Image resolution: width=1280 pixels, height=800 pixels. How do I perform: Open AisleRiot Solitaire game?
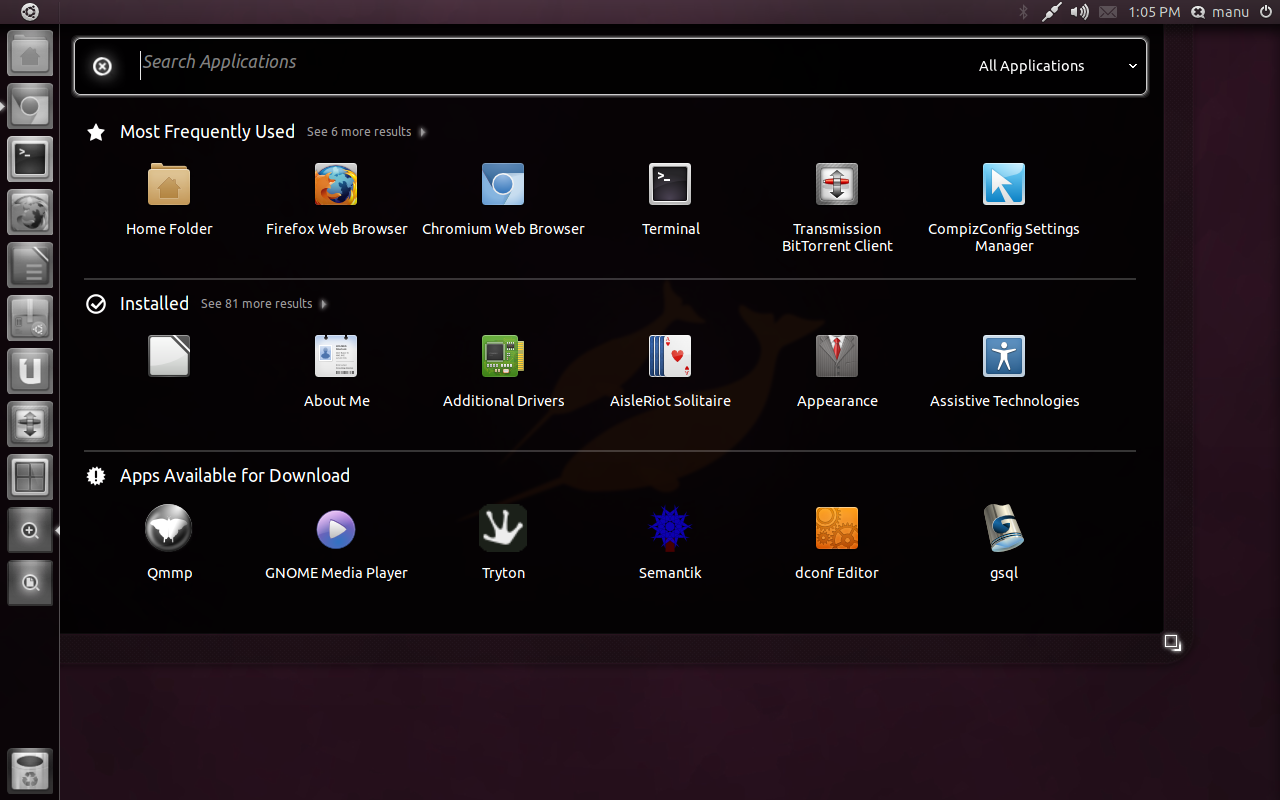[670, 357]
